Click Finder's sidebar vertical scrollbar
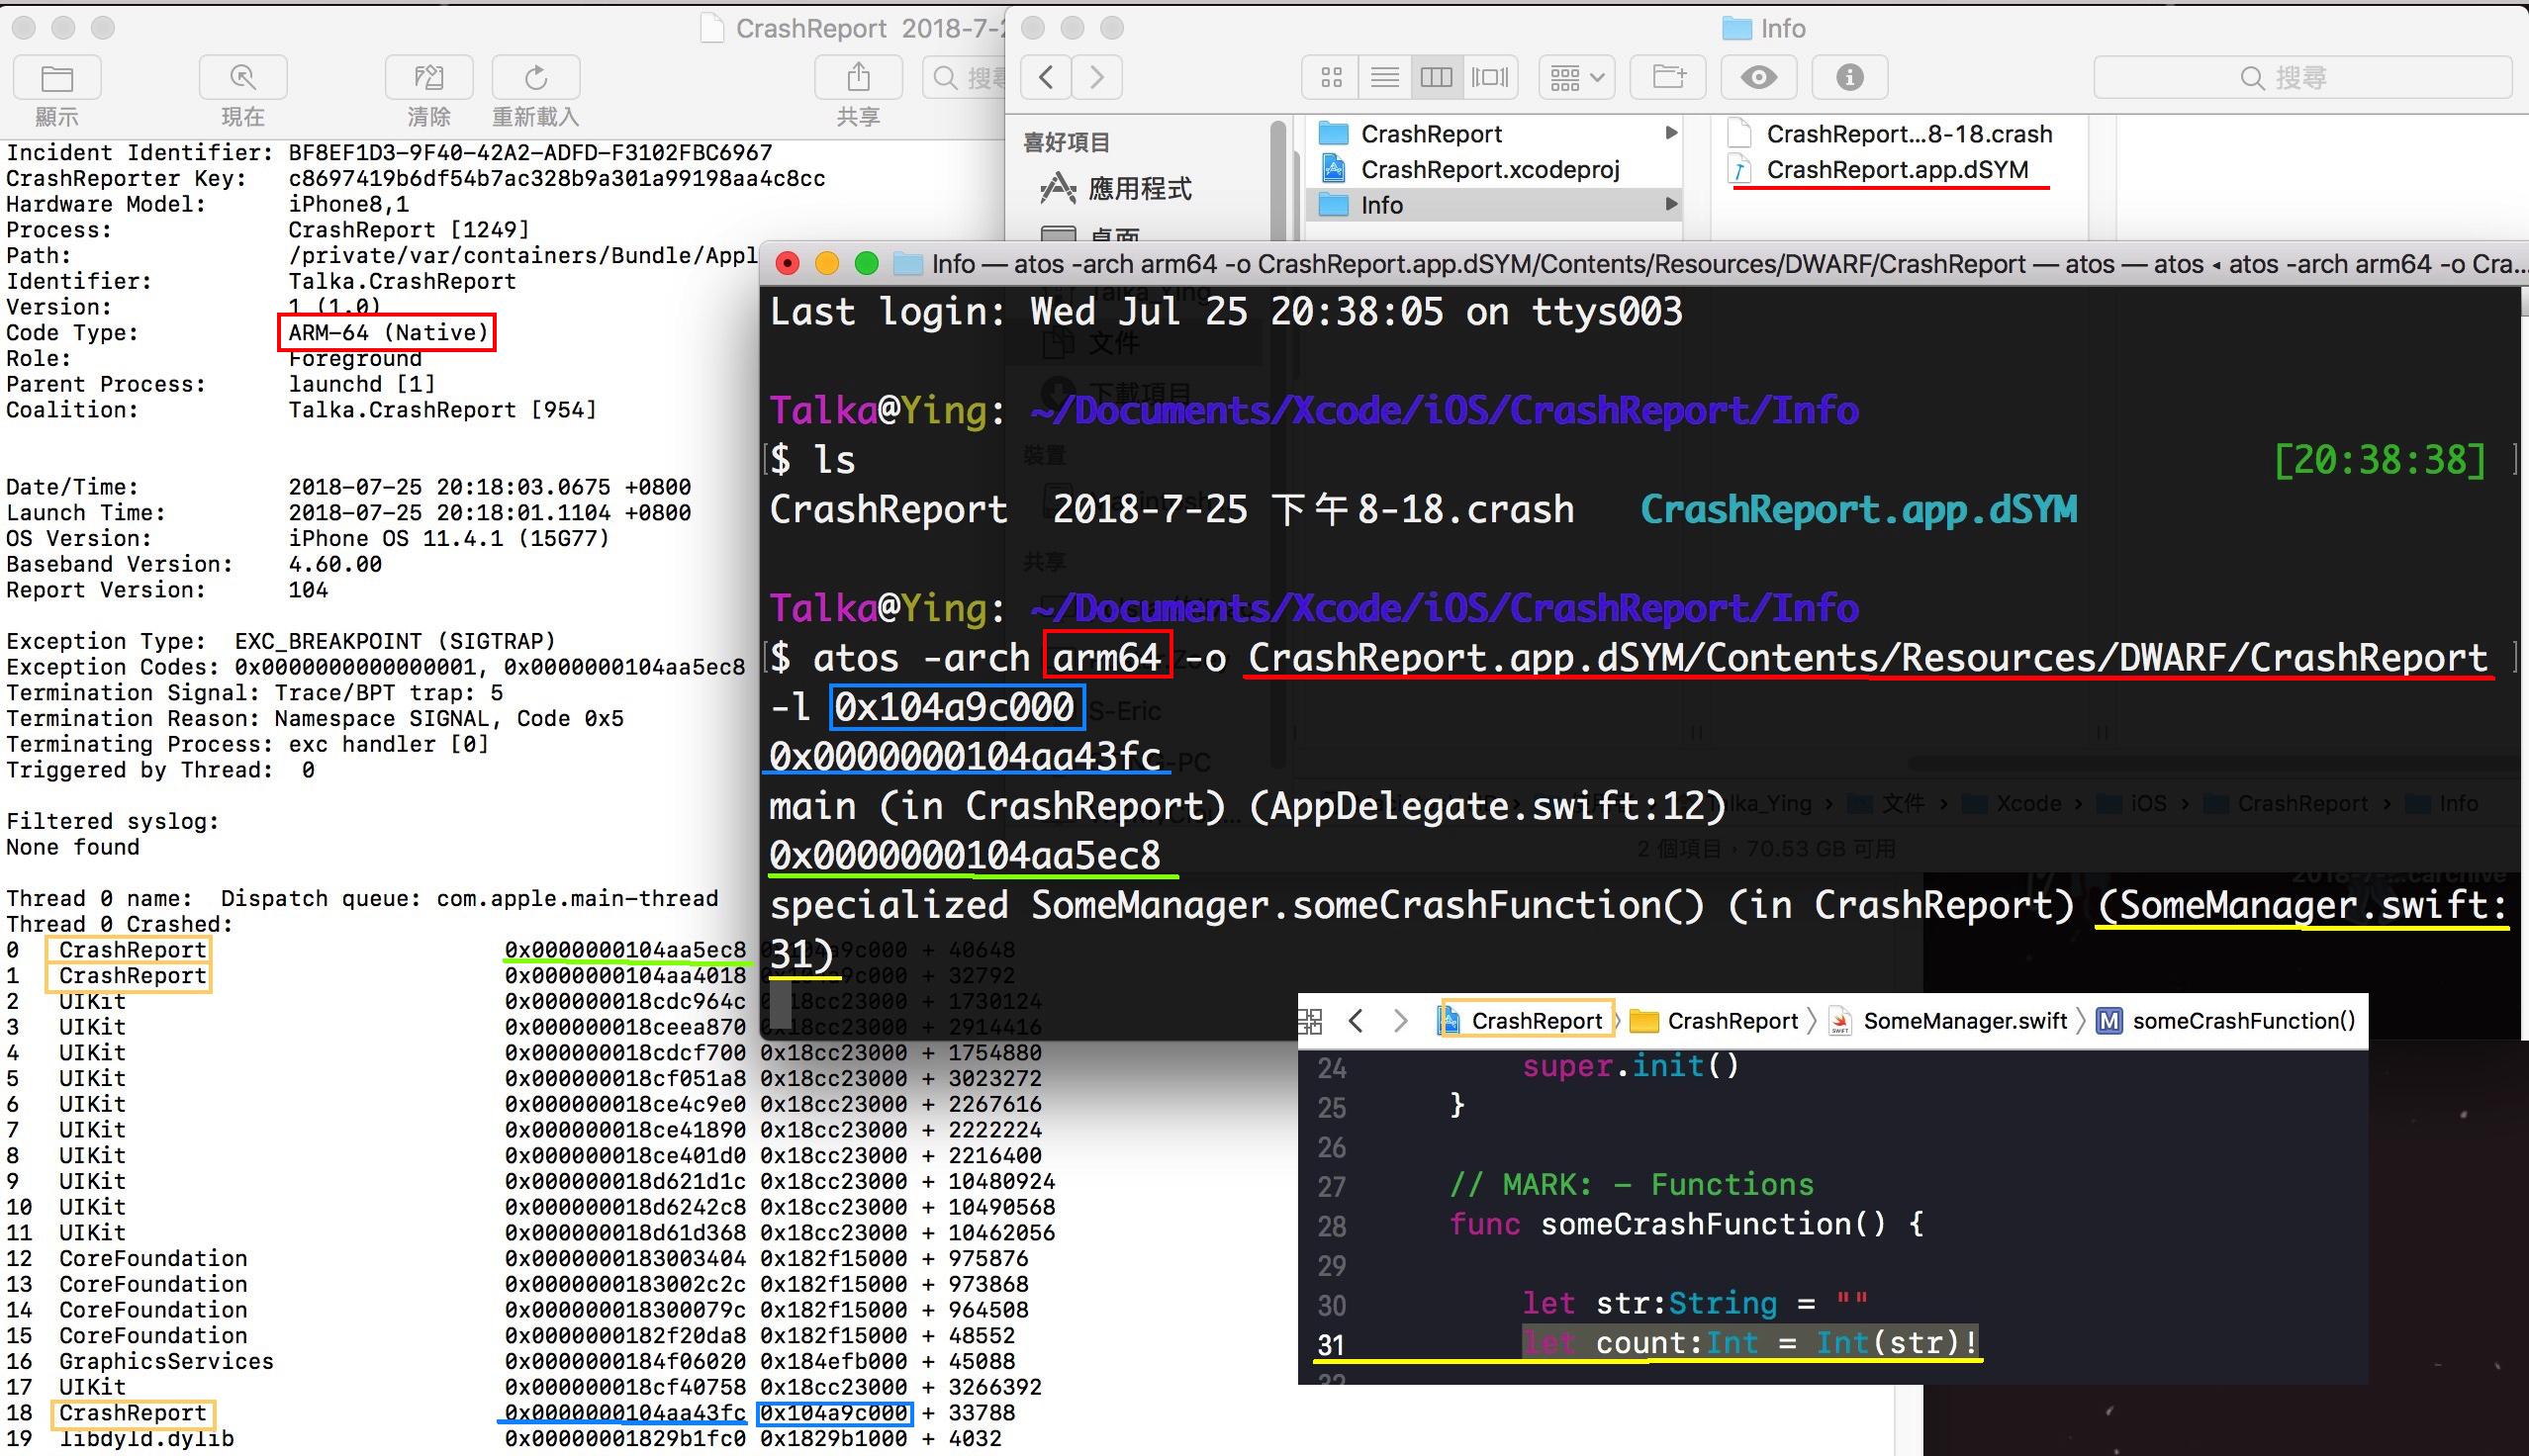2529x1456 pixels. [1277, 180]
